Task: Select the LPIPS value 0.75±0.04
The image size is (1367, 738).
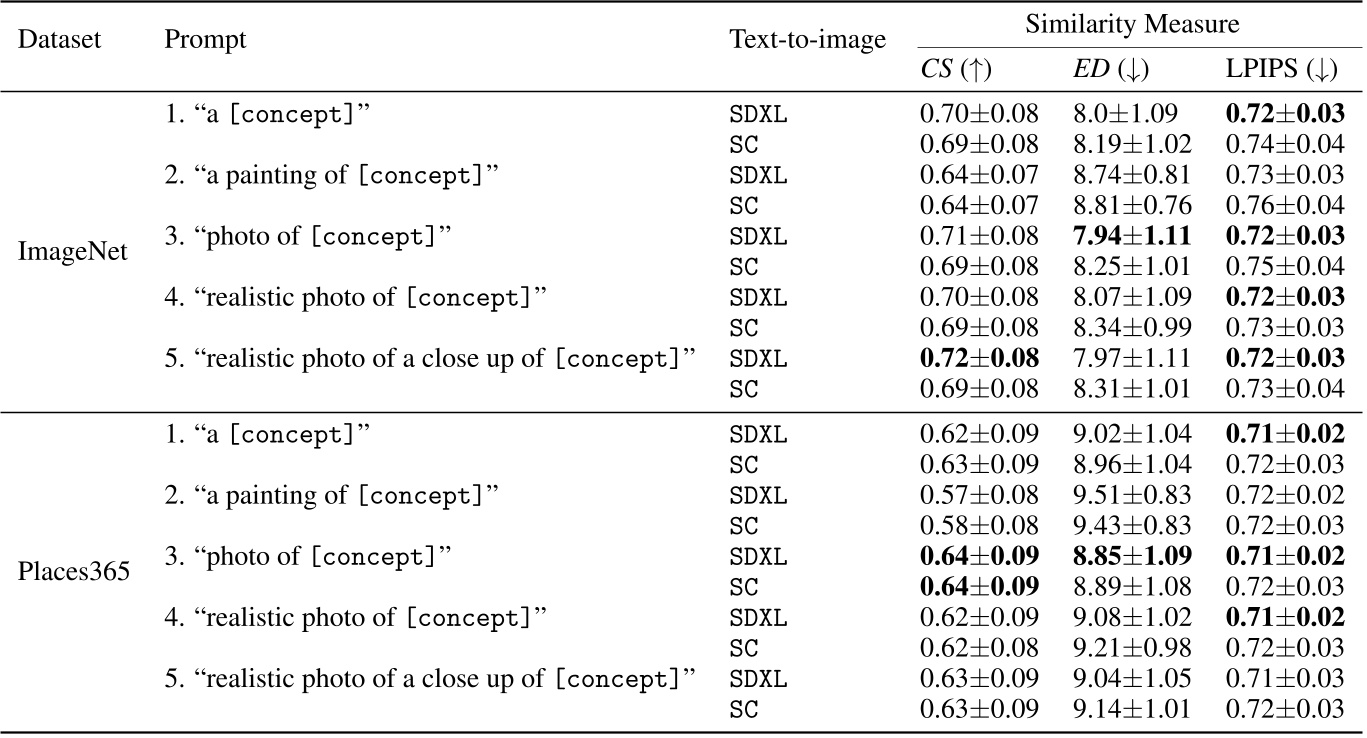Action: click(1285, 268)
